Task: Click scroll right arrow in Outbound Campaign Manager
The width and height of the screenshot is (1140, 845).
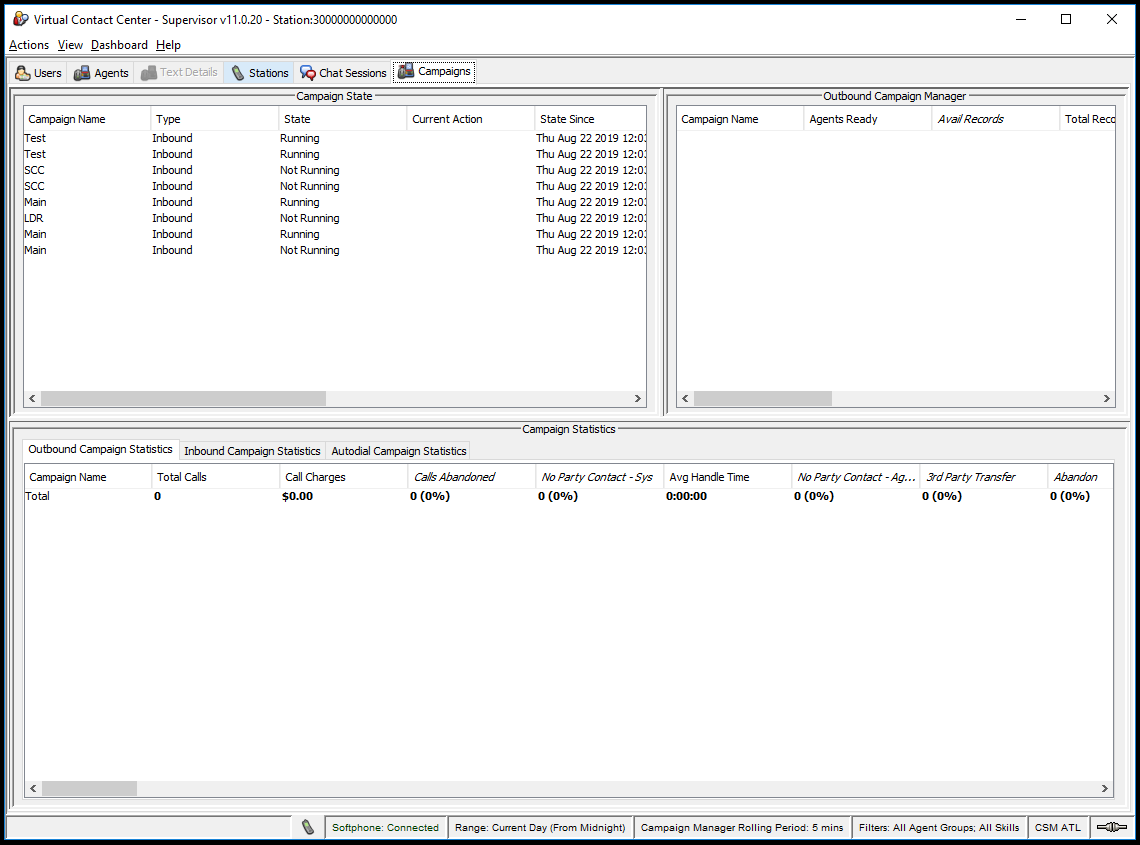Action: [1107, 399]
